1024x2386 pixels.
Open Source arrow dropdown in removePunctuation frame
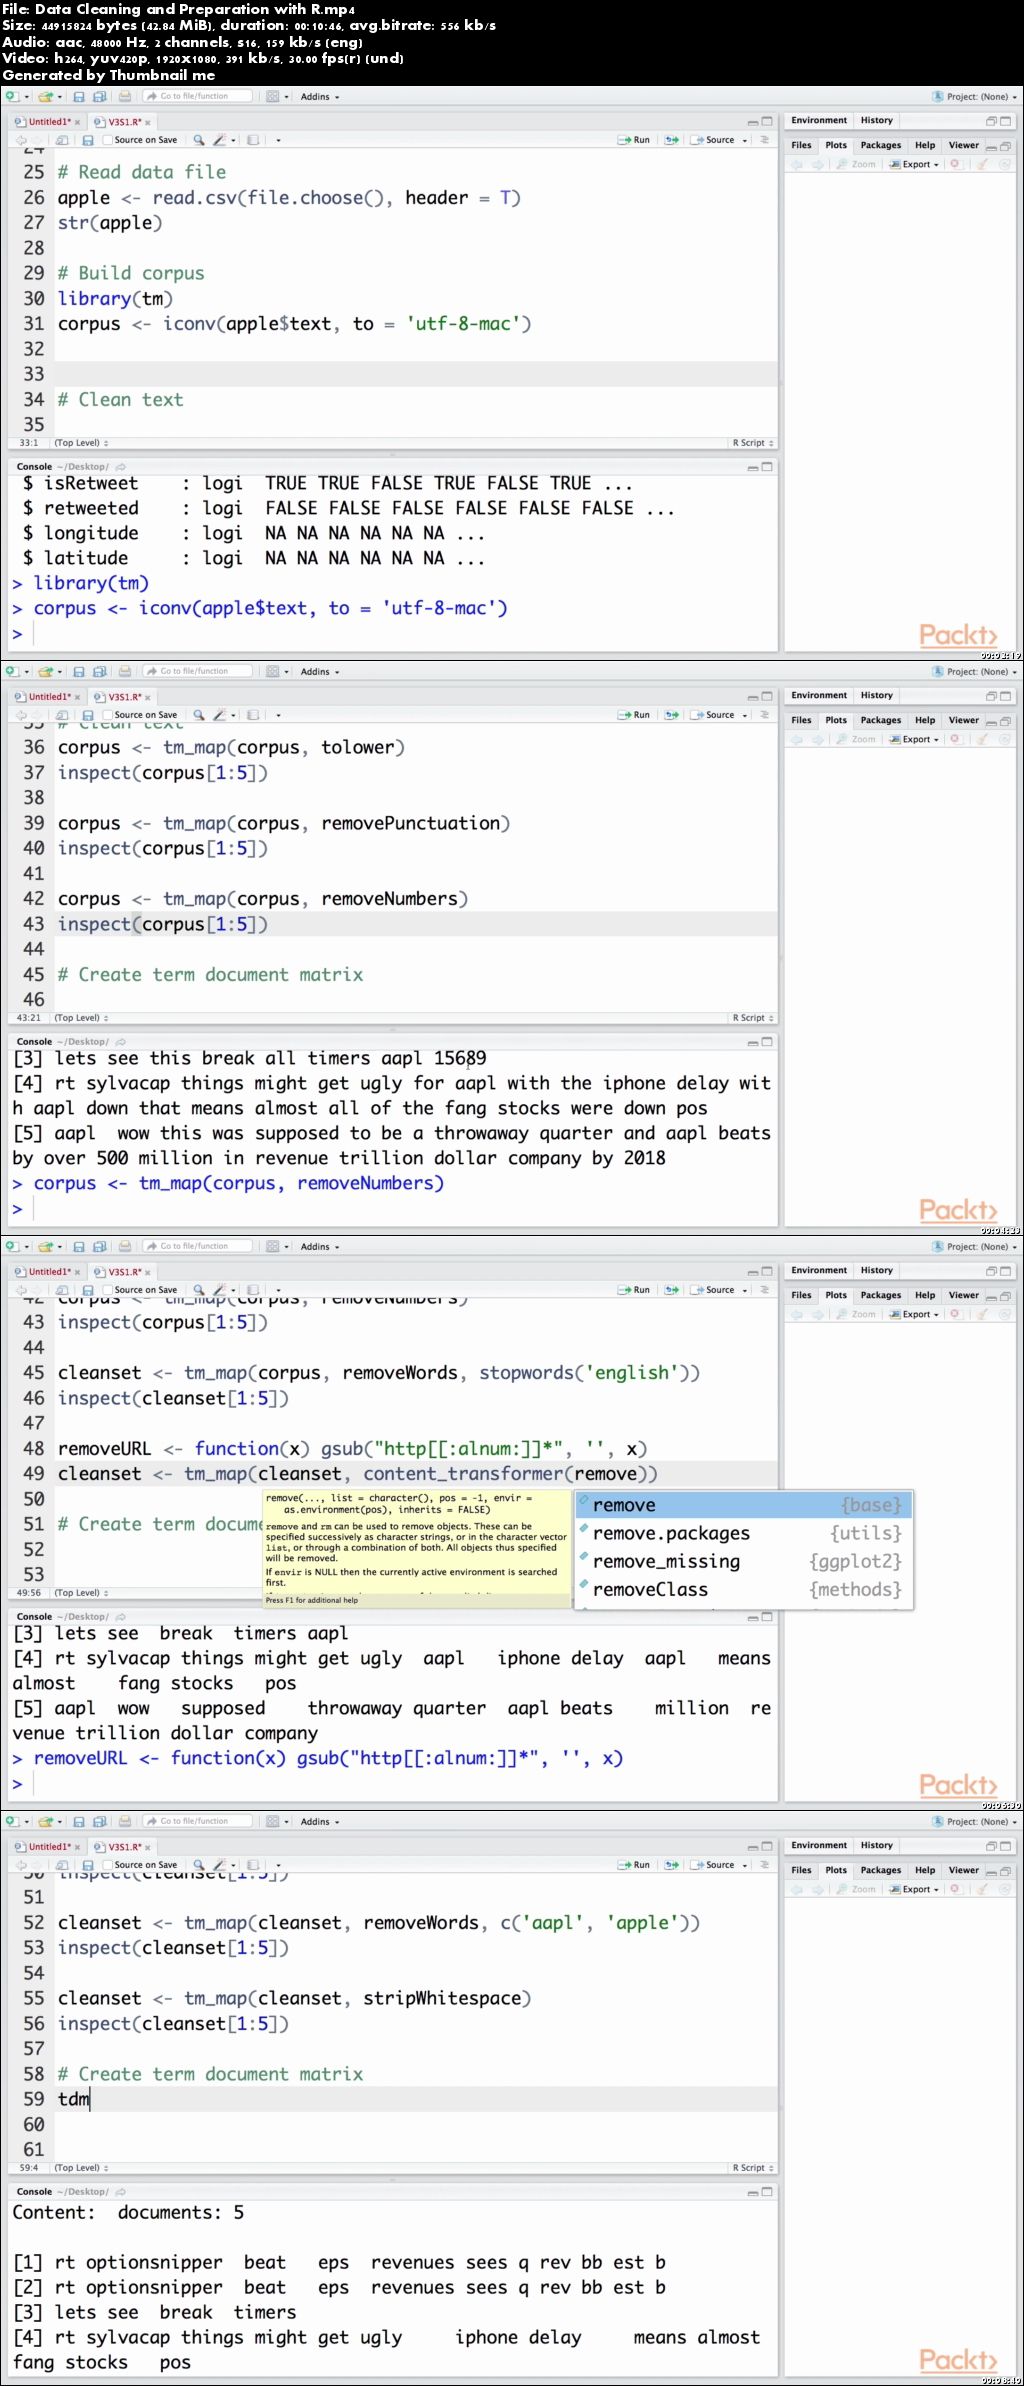point(745,715)
